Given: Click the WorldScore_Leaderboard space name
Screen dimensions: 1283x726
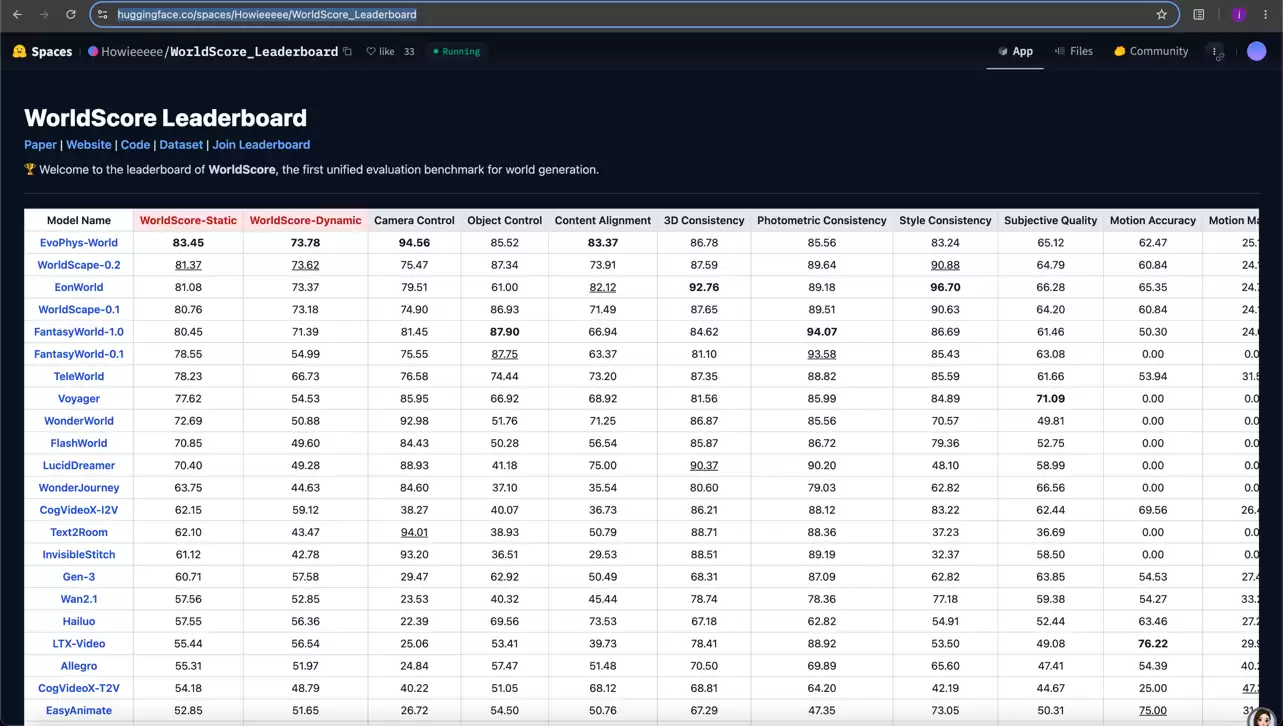Looking at the screenshot, I should (x=254, y=51).
